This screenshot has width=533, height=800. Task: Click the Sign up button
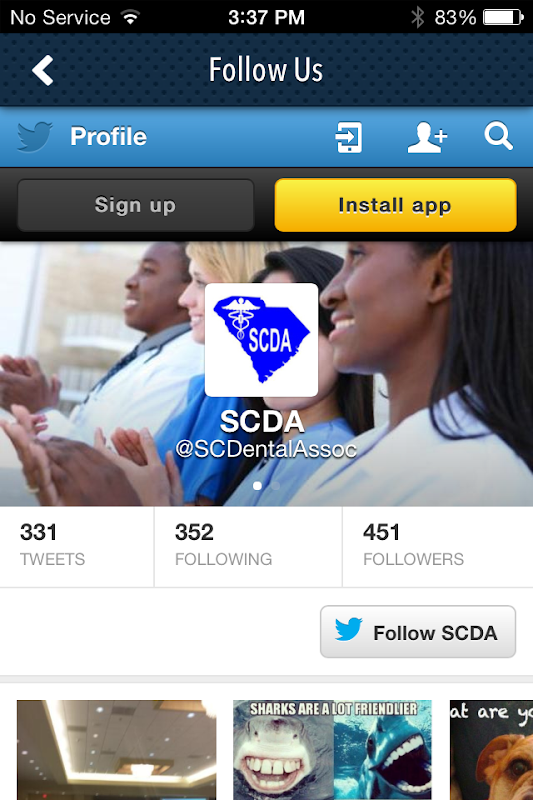click(136, 205)
